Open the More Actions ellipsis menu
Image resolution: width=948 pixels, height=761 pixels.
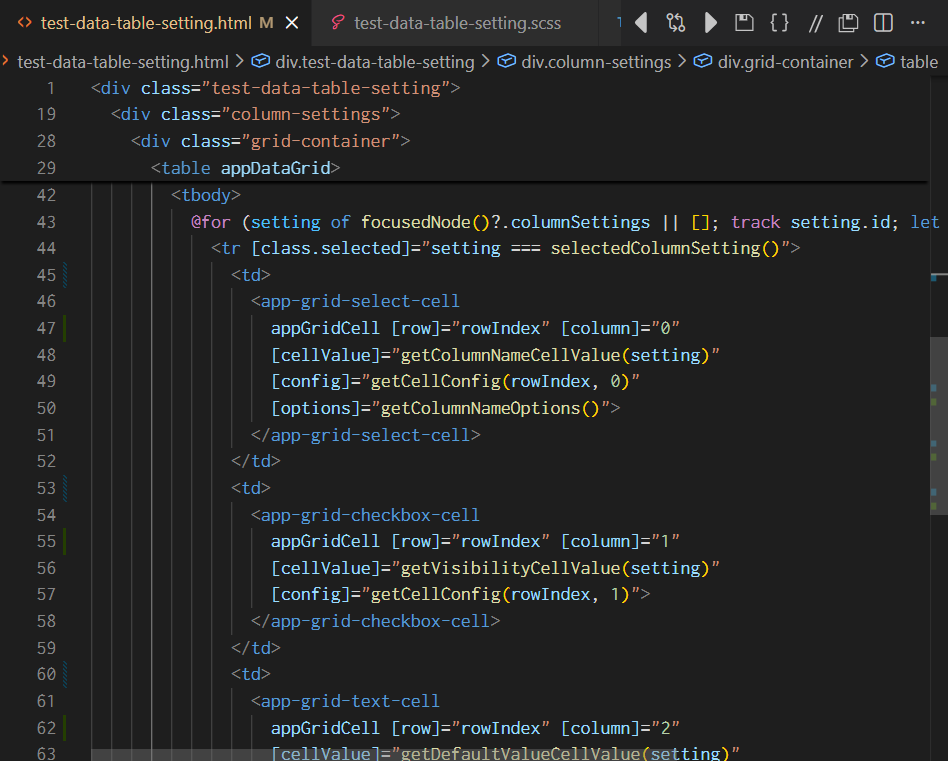[918, 23]
